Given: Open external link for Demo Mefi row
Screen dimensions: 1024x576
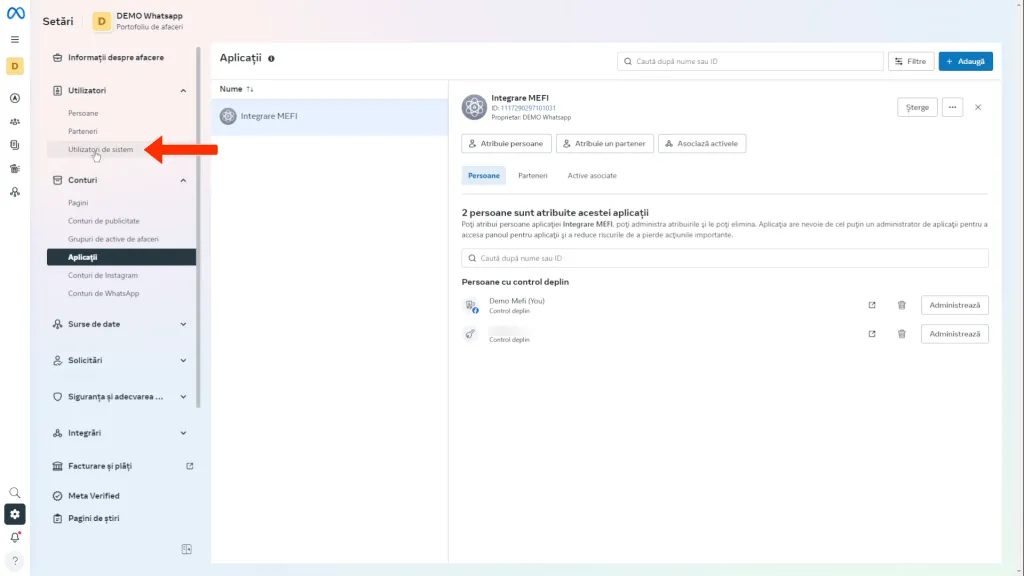Looking at the screenshot, I should (x=872, y=305).
